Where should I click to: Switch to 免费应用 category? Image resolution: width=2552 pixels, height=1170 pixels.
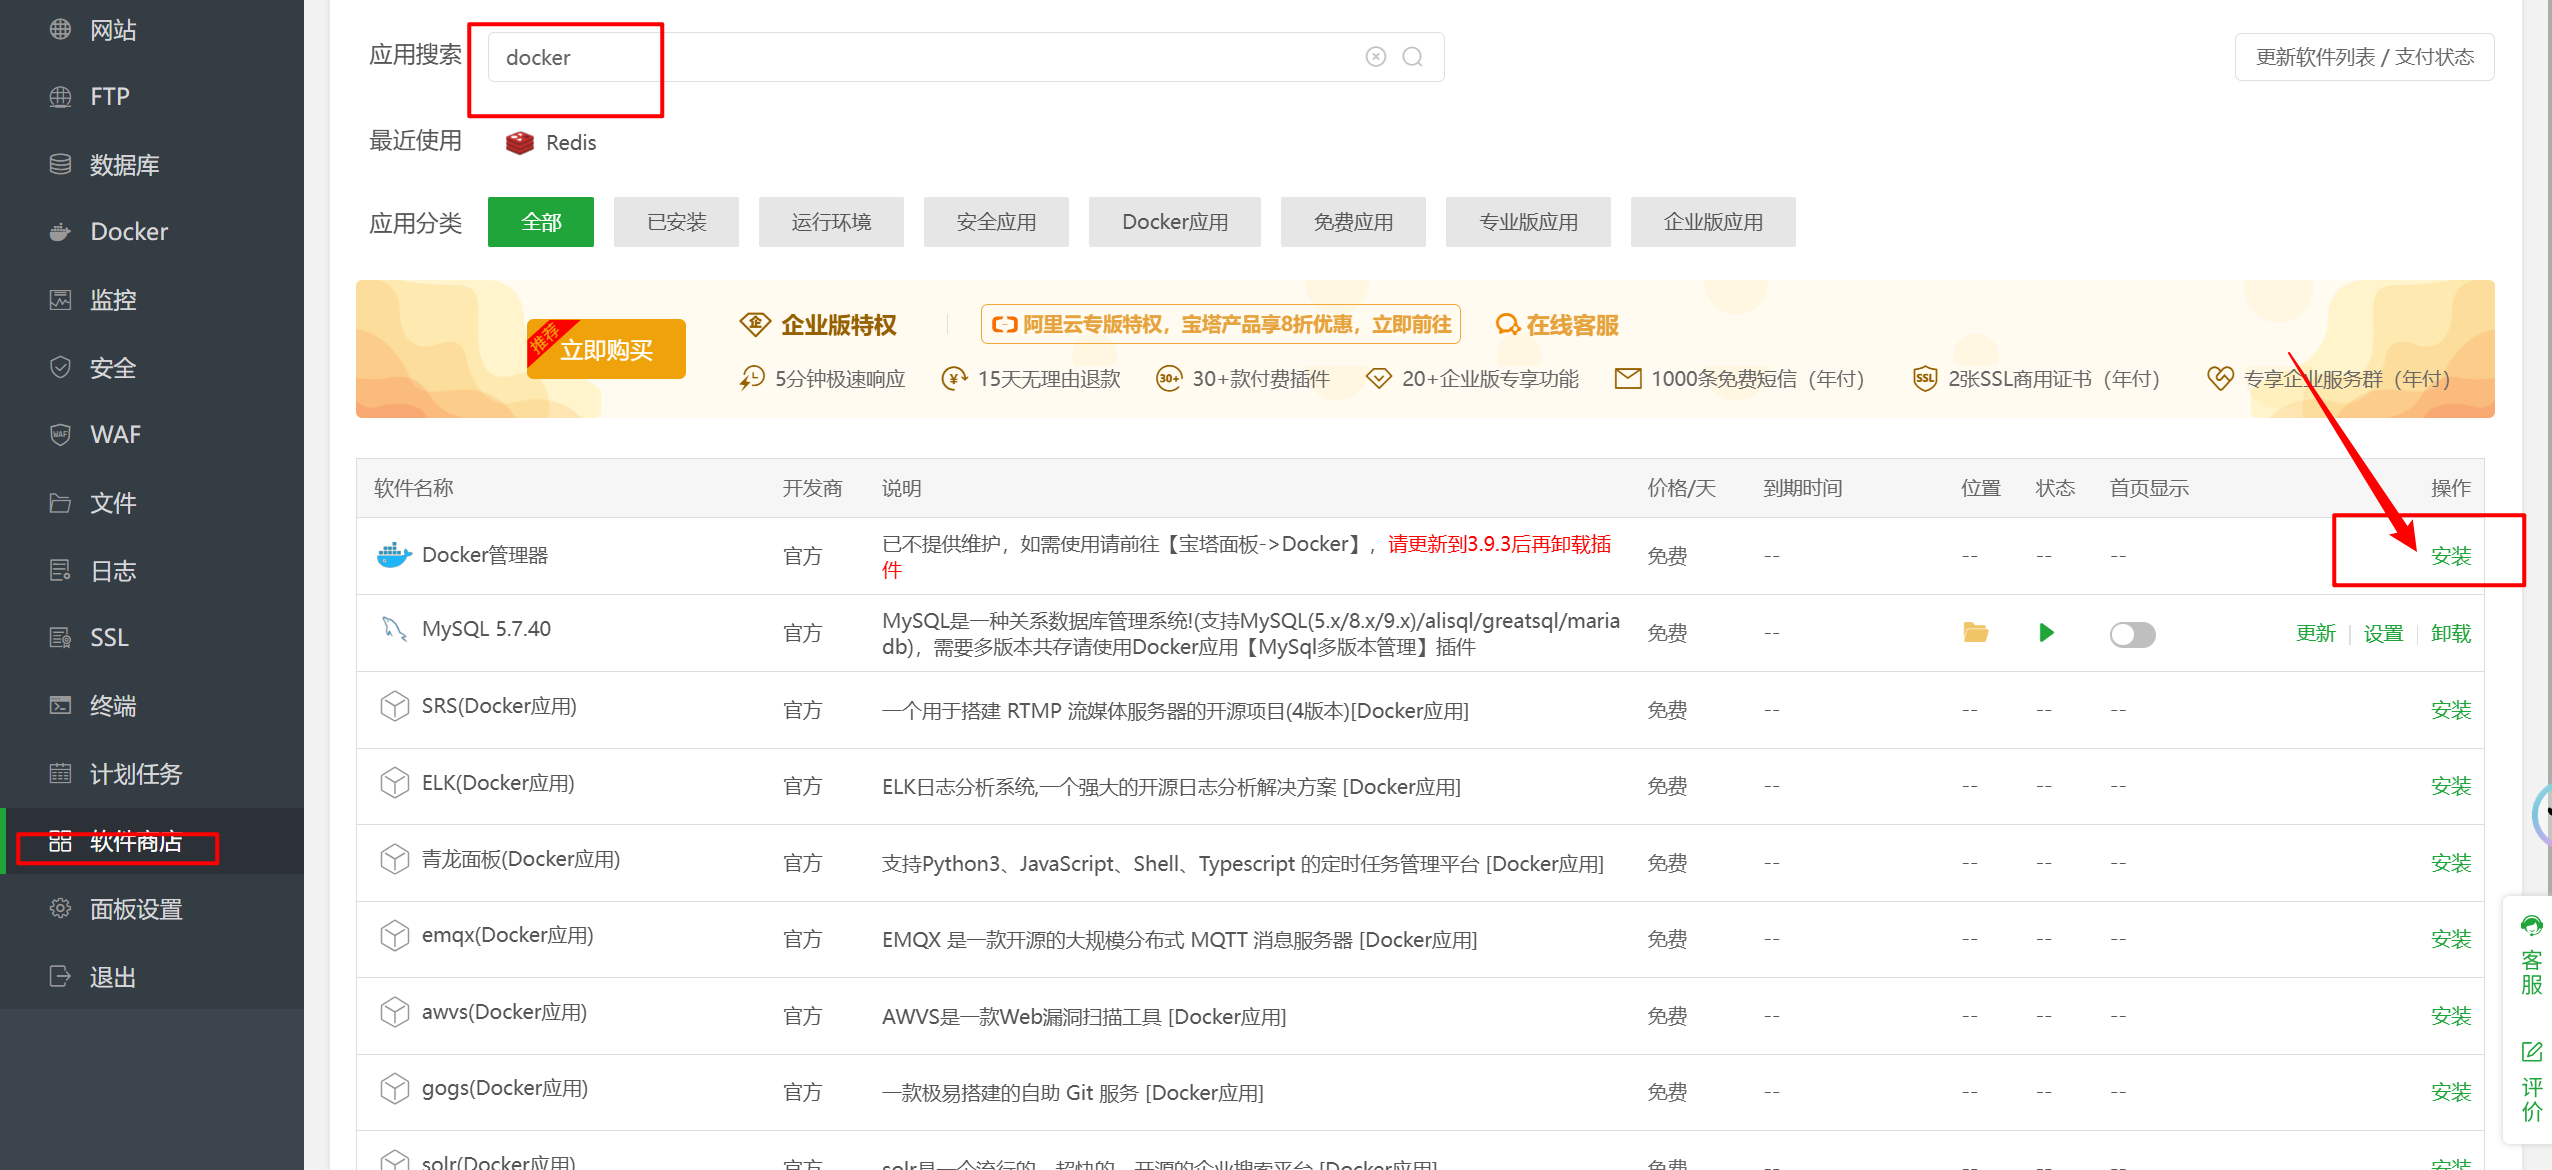pyautogui.click(x=1352, y=222)
